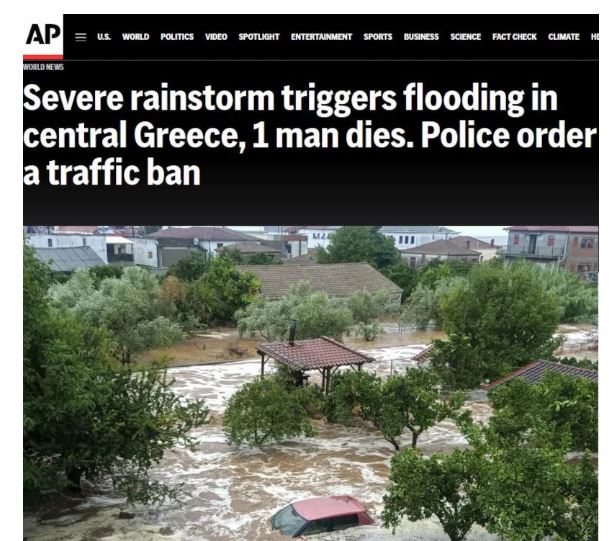This screenshot has height=541, width=609.
Task: Go to the Sports section
Action: coord(378,37)
